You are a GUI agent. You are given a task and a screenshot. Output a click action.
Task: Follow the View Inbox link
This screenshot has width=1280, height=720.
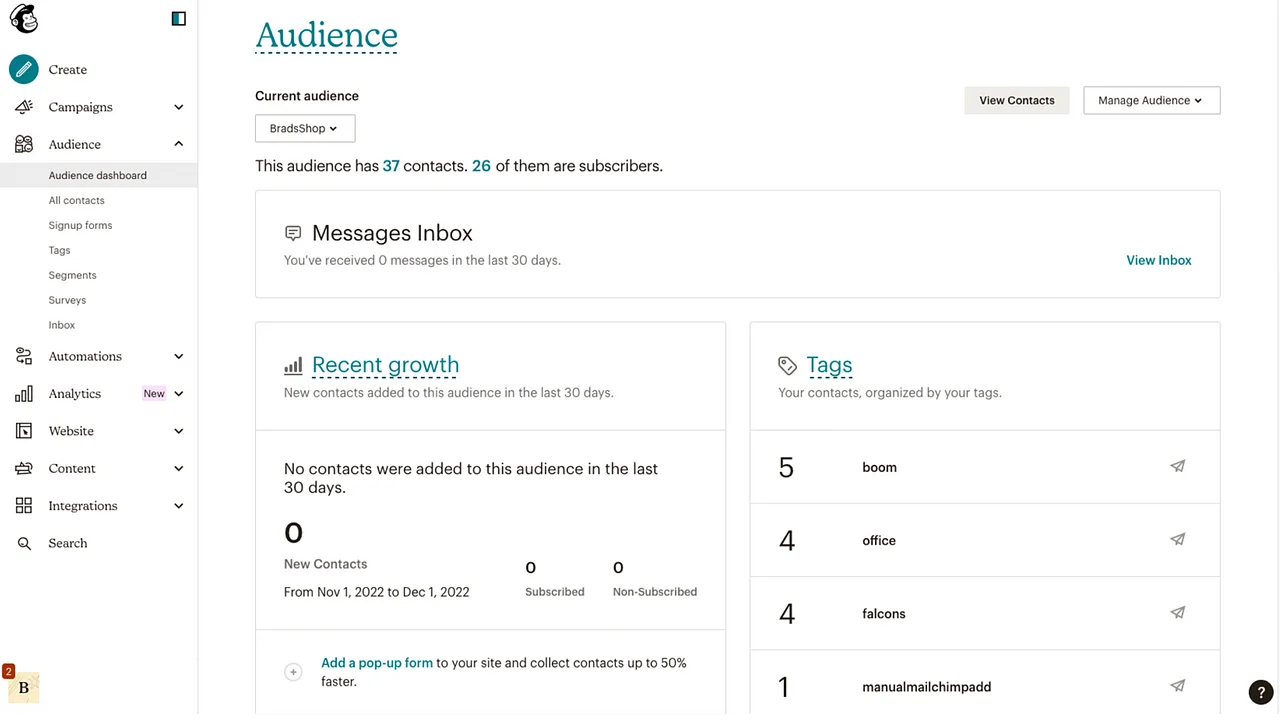point(1158,260)
